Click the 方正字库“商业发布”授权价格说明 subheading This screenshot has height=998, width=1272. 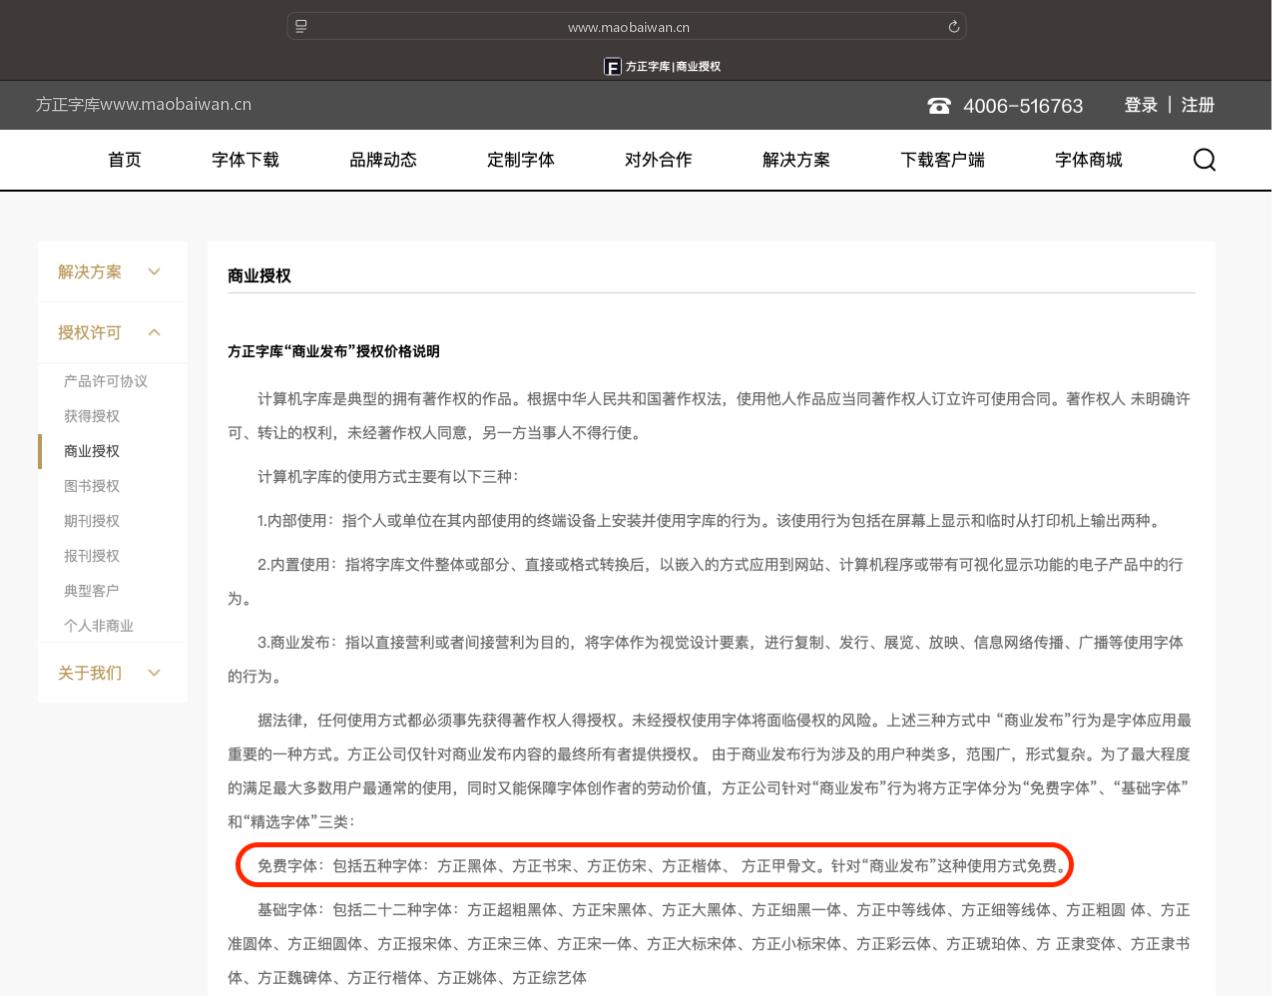coord(334,351)
